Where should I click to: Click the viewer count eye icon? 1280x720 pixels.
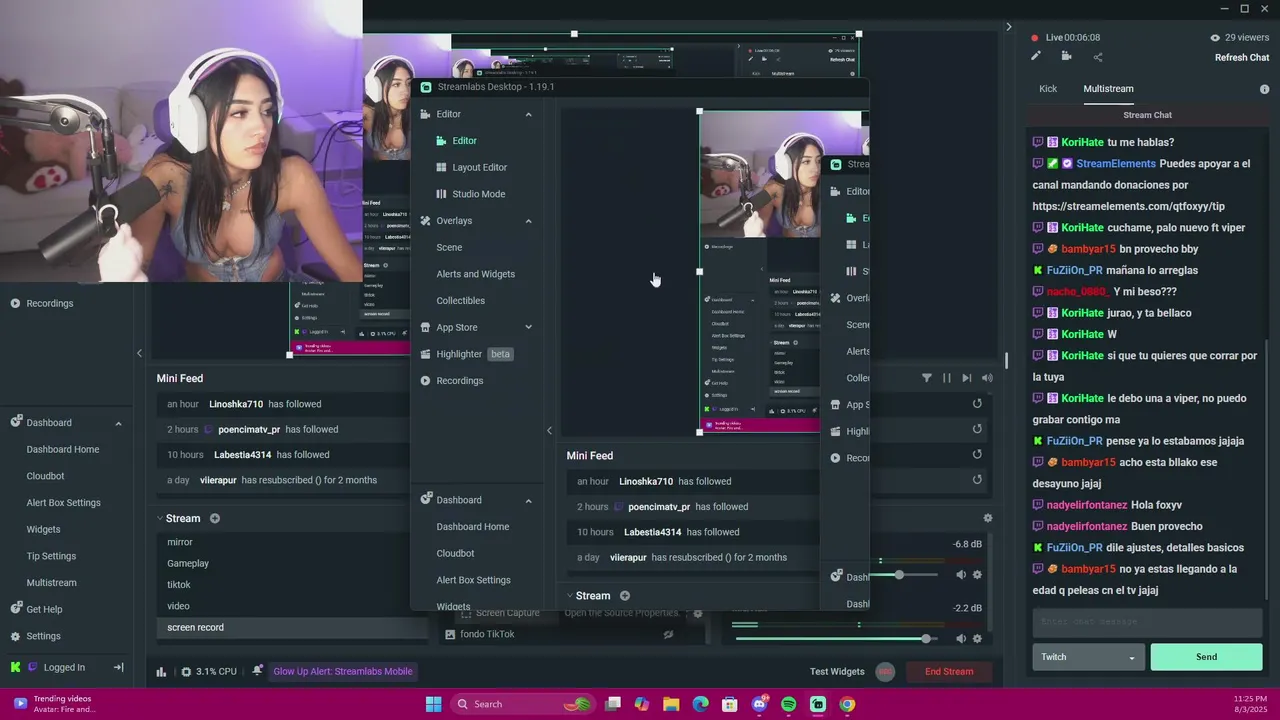click(x=1215, y=37)
